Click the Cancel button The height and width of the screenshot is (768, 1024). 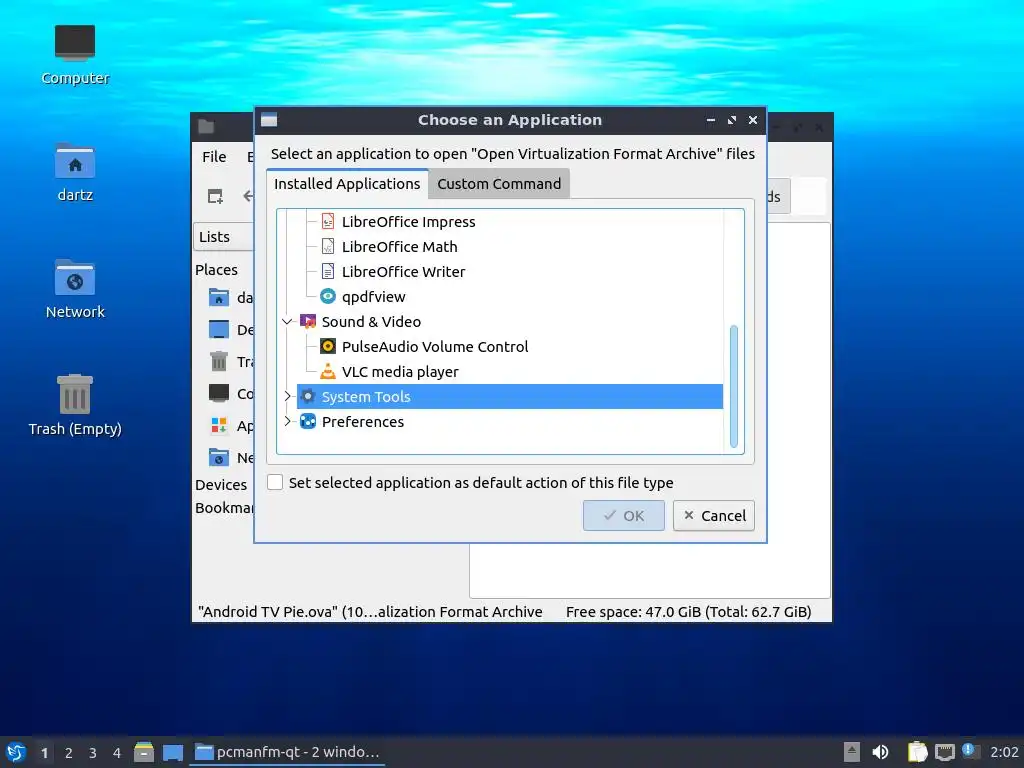click(x=714, y=515)
